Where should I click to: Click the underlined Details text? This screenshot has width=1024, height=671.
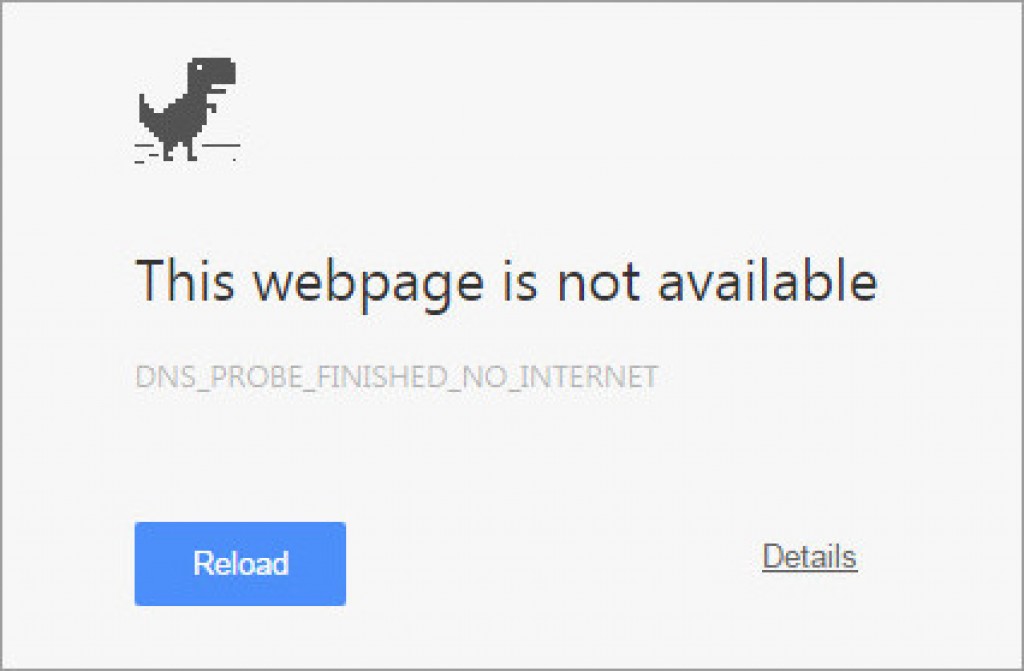[810, 557]
